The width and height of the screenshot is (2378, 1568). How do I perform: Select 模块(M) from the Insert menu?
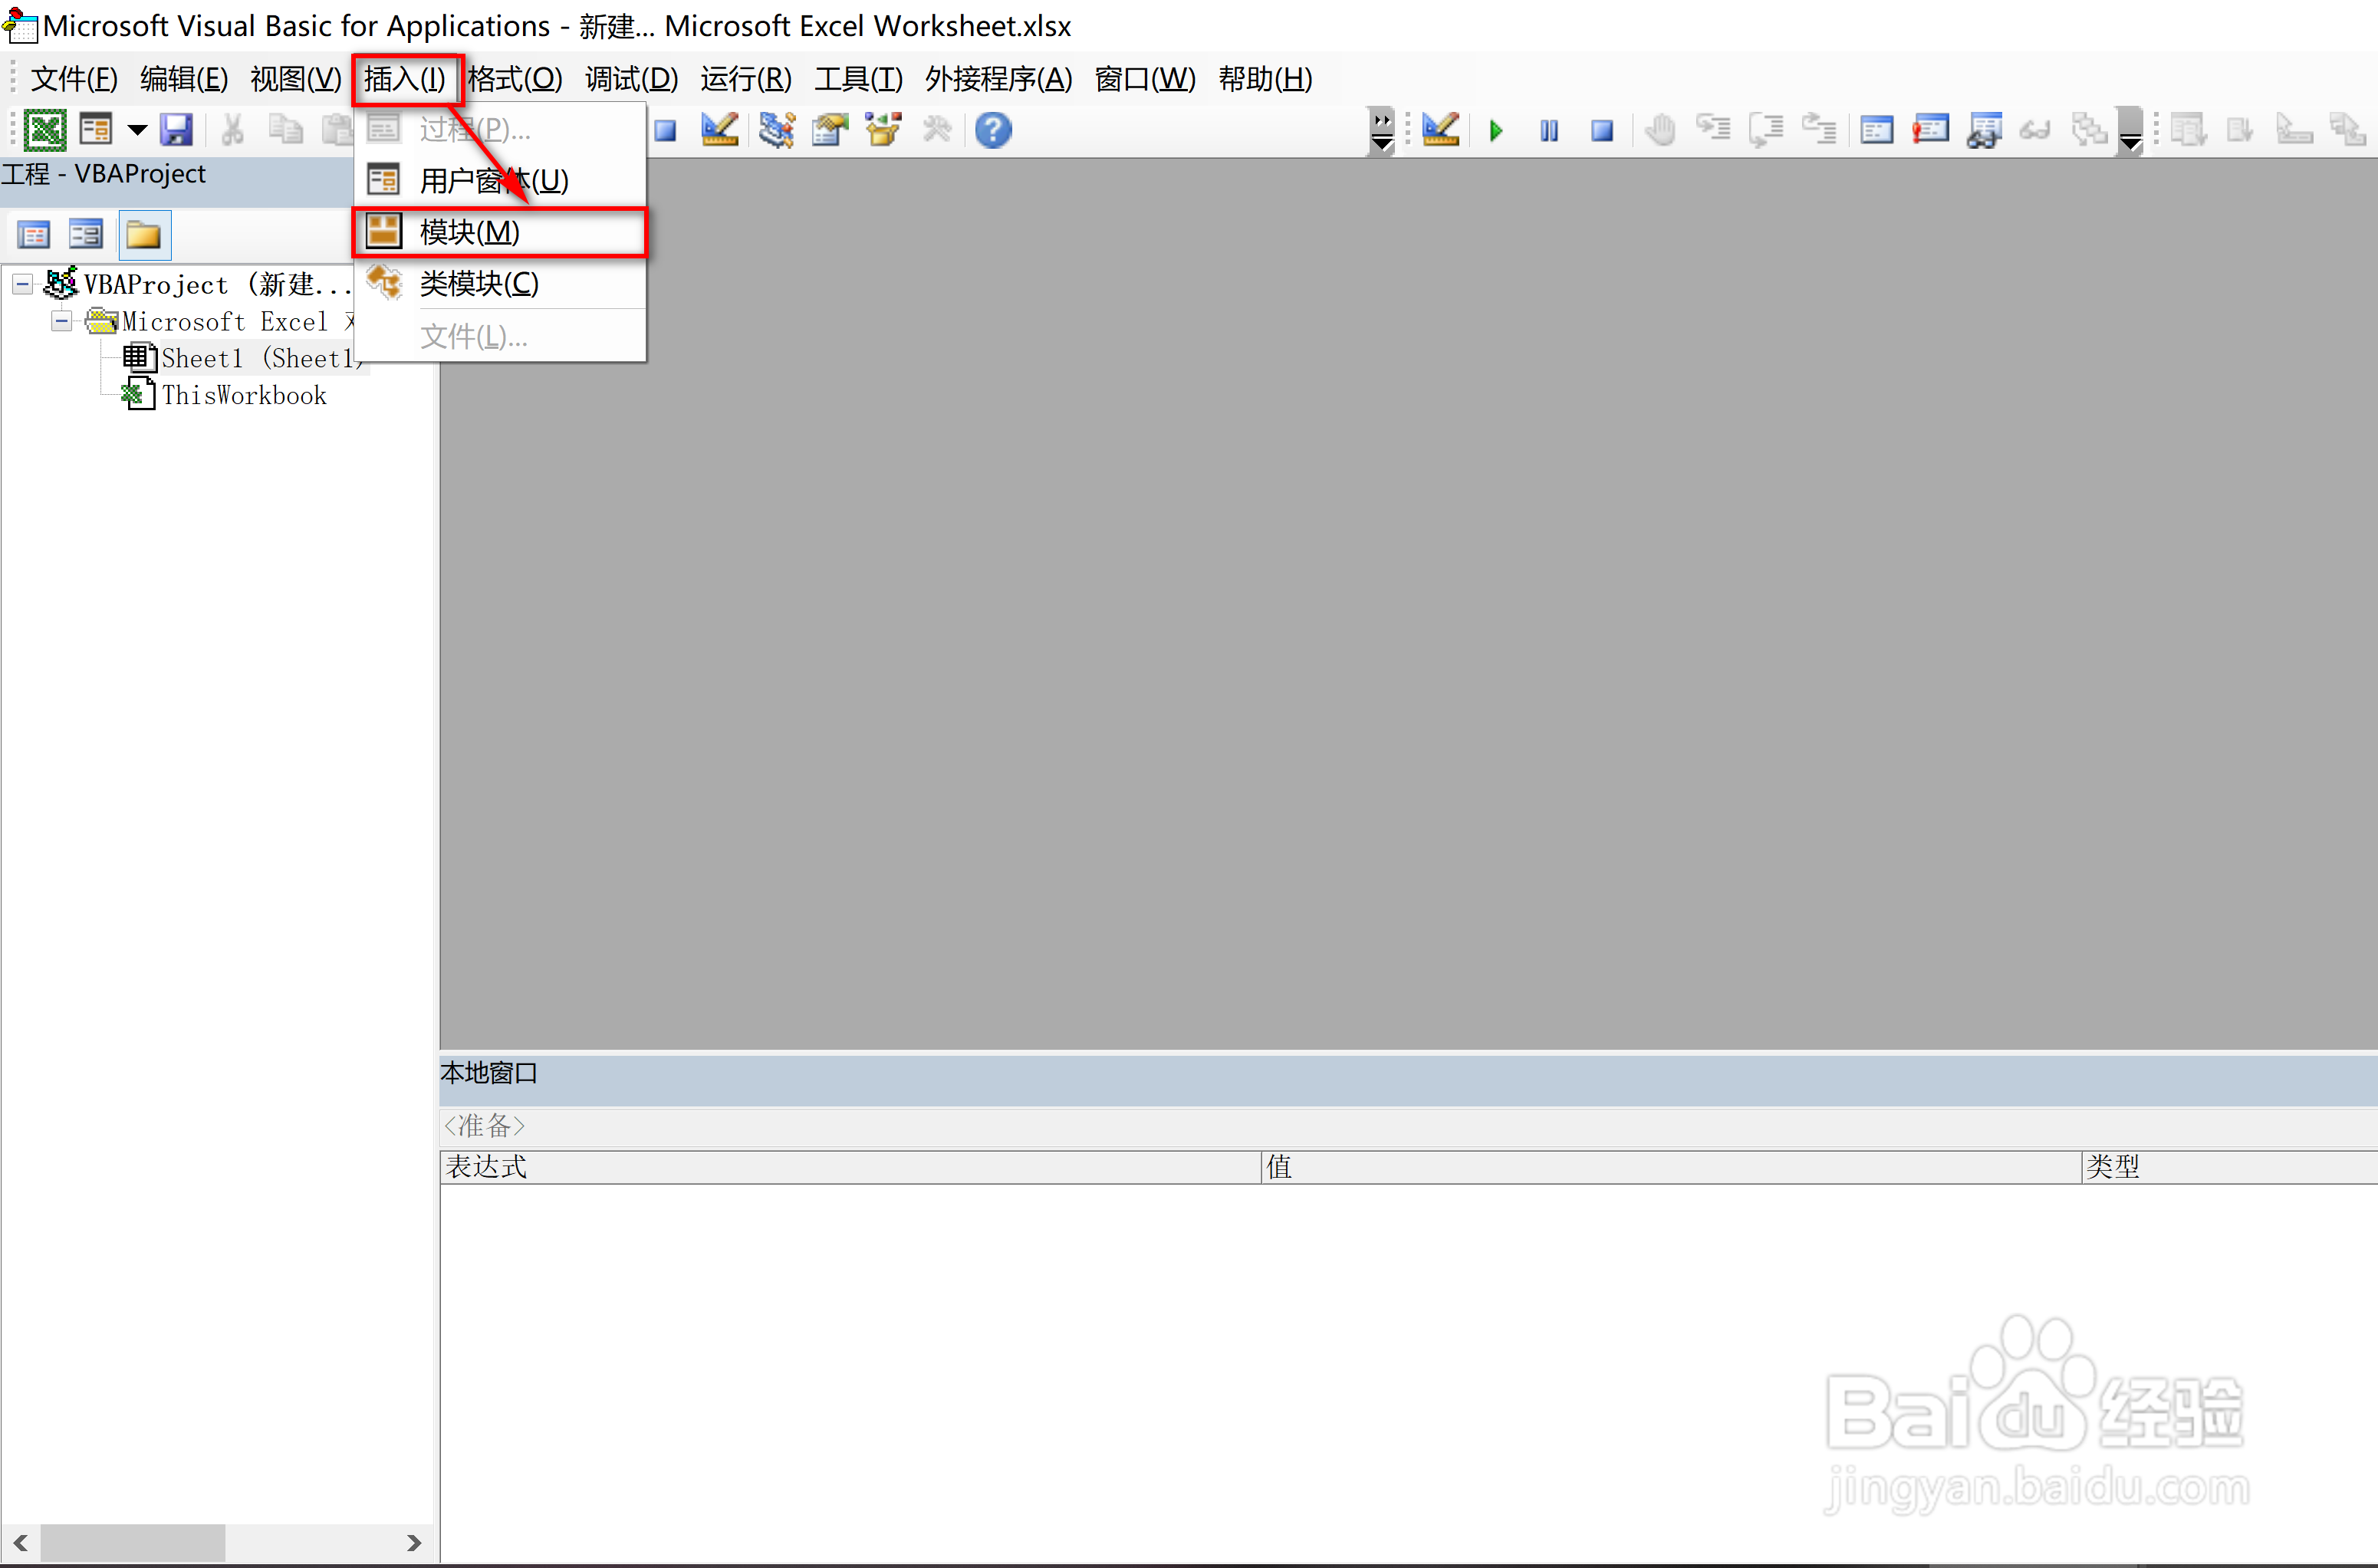[469, 232]
